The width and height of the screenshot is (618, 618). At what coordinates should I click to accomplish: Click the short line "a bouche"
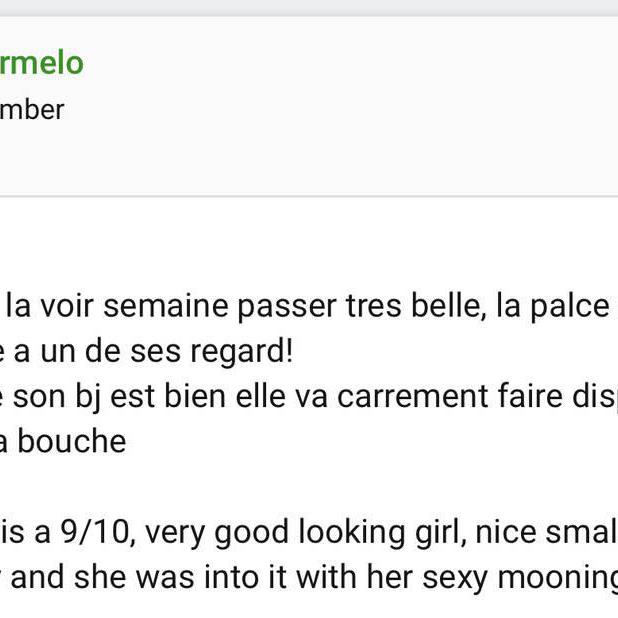tap(62, 442)
